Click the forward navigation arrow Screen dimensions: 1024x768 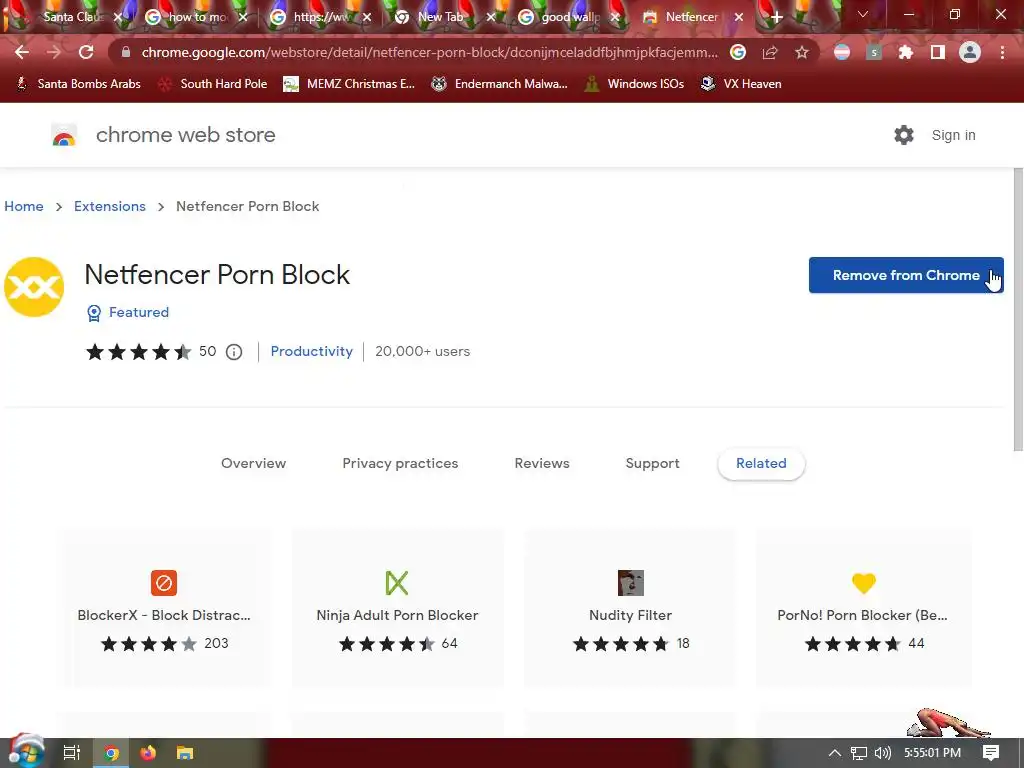54,52
